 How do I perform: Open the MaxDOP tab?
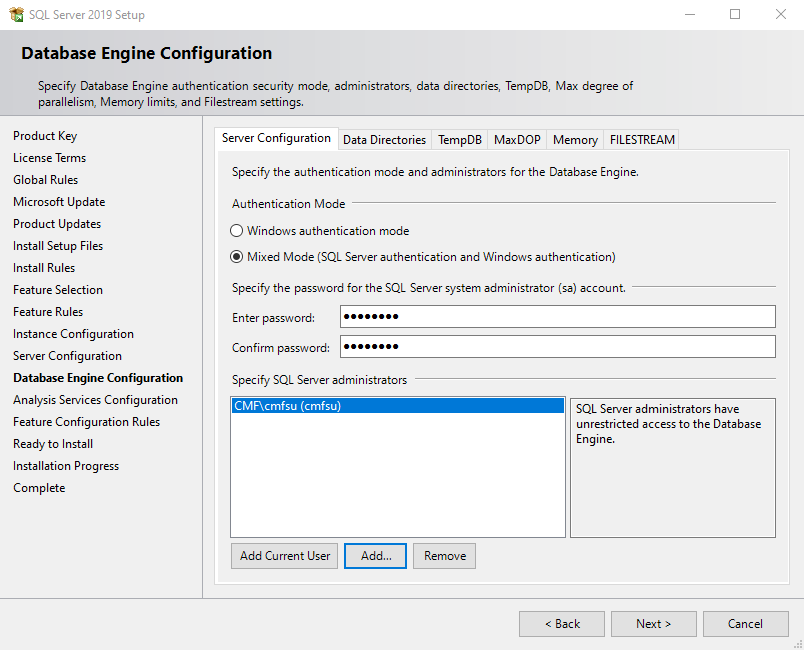coord(516,140)
